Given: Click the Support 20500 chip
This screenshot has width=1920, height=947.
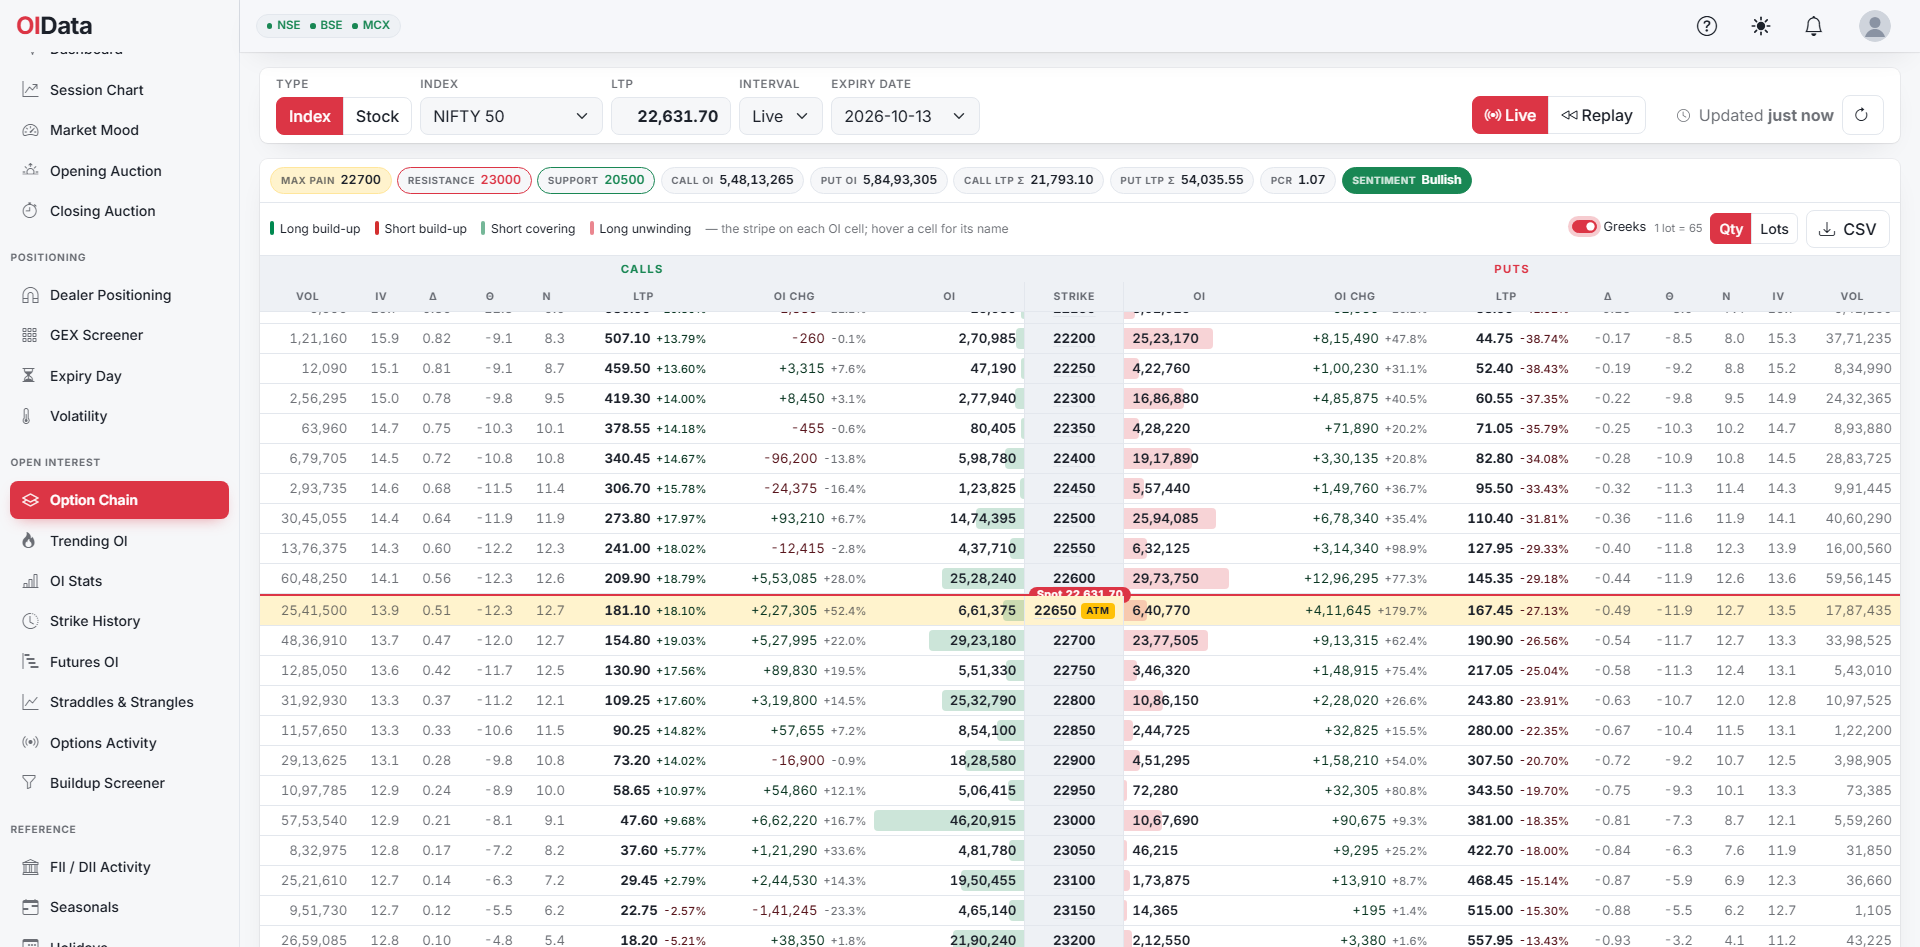Looking at the screenshot, I should coord(596,180).
